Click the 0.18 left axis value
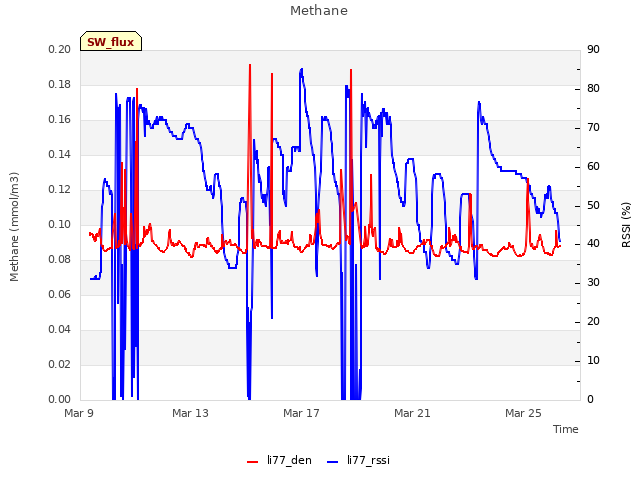640x480 pixels. coord(60,84)
